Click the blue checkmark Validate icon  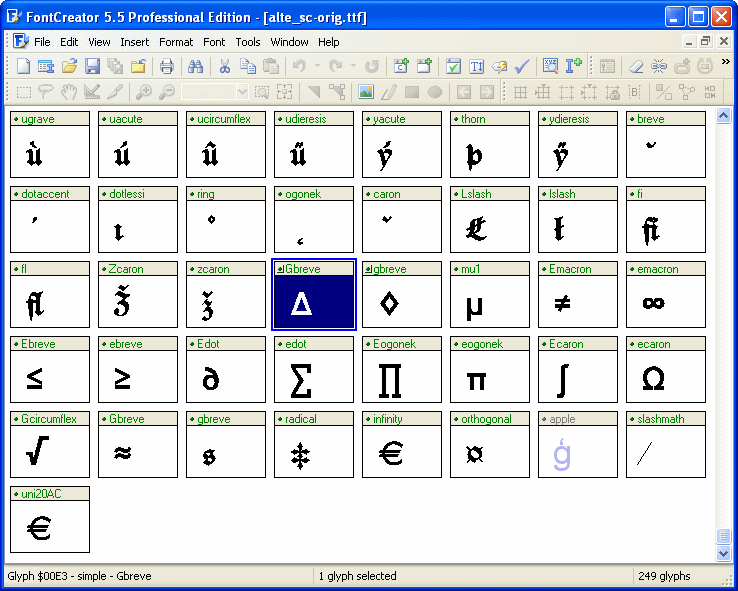(x=522, y=66)
